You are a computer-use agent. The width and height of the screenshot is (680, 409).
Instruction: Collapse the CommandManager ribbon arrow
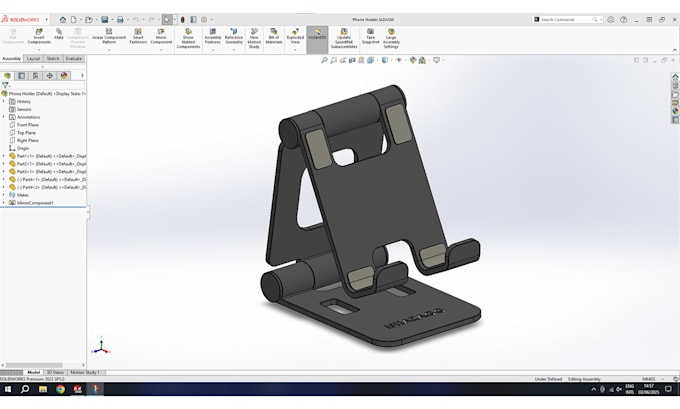(675, 50)
